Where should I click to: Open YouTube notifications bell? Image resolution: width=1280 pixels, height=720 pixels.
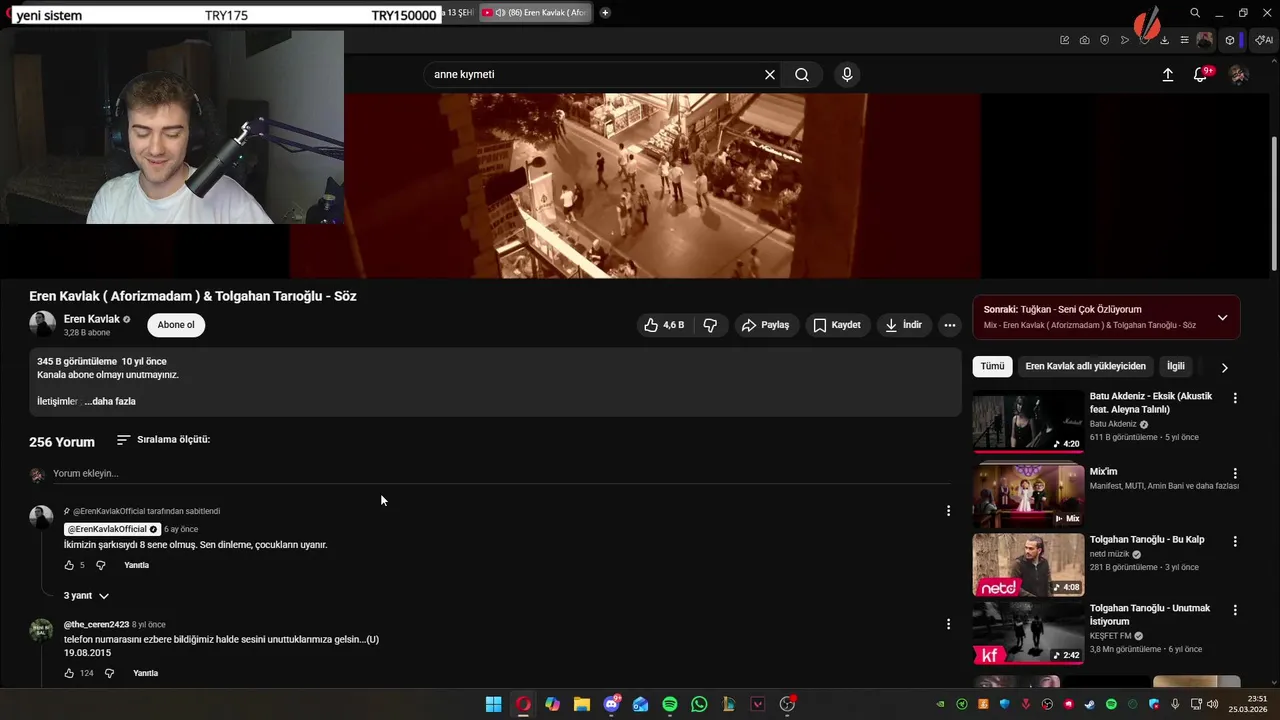pos(1200,75)
